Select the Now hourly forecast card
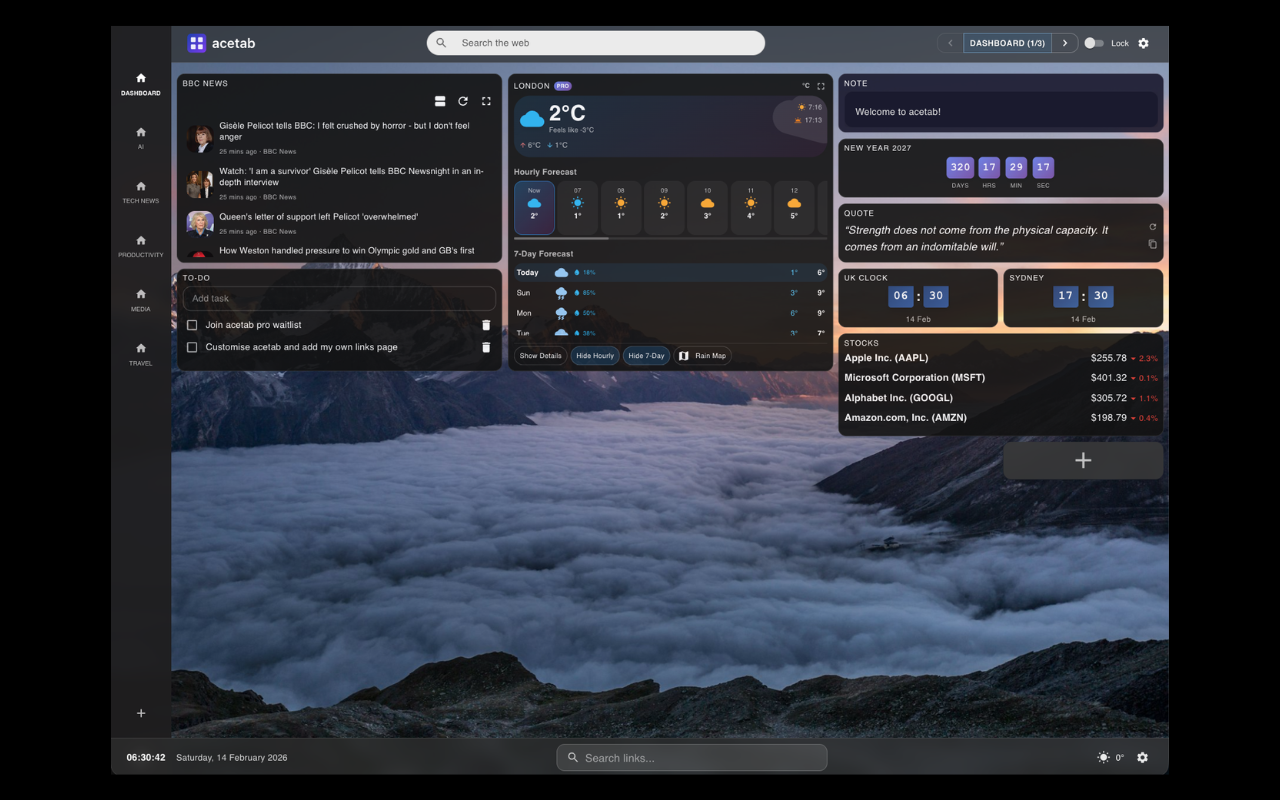Image resolution: width=1280 pixels, height=800 pixels. pos(534,207)
